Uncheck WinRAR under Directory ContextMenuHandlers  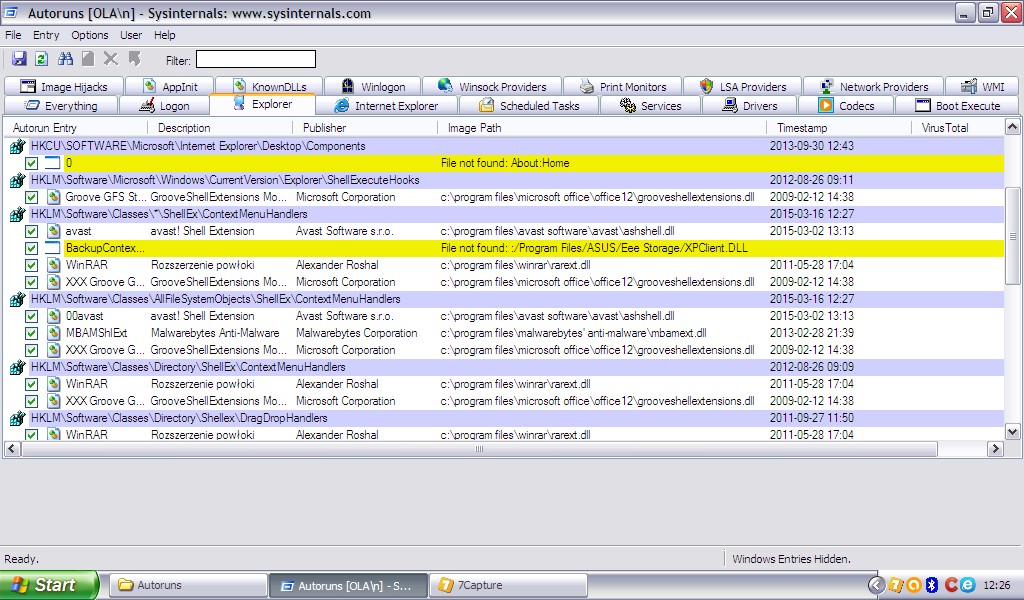[x=31, y=384]
